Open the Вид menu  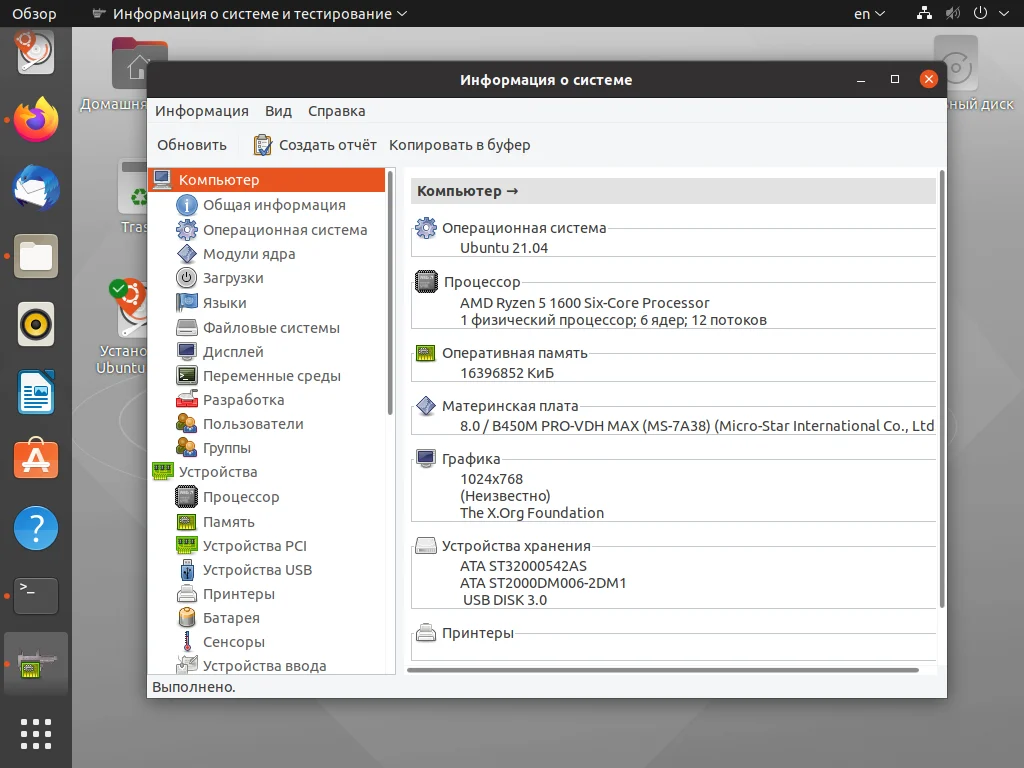point(278,110)
